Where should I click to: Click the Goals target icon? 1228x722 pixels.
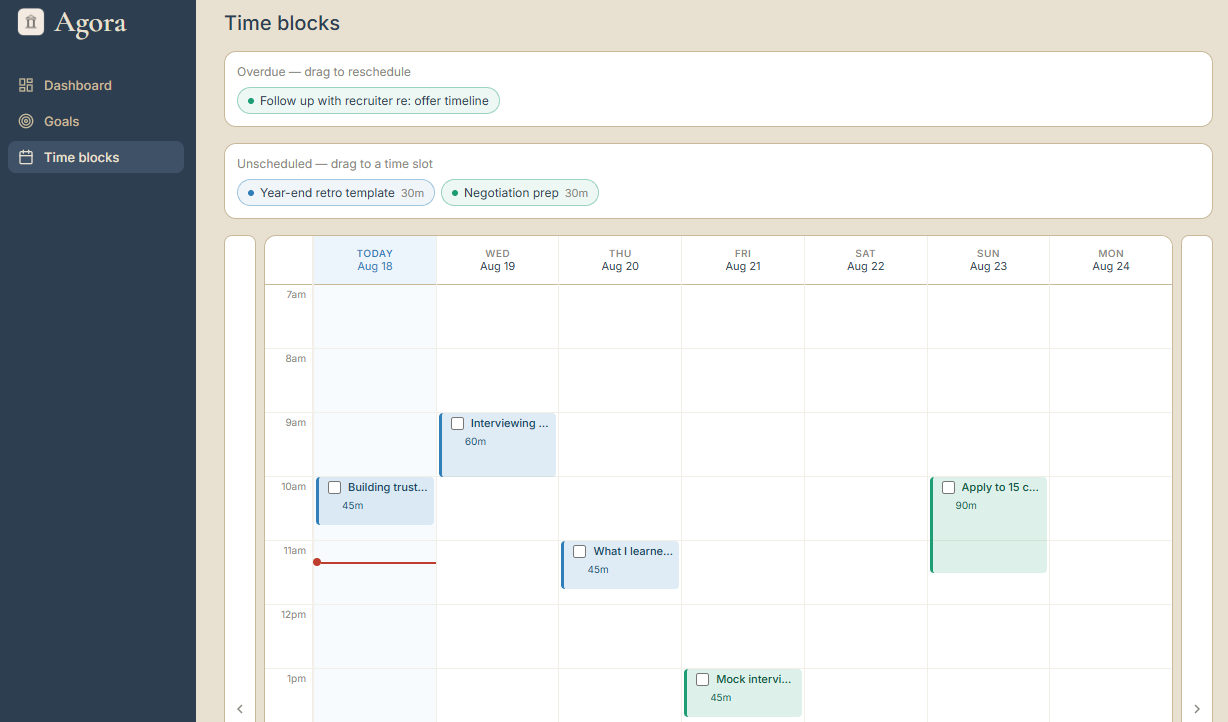tap(26, 121)
